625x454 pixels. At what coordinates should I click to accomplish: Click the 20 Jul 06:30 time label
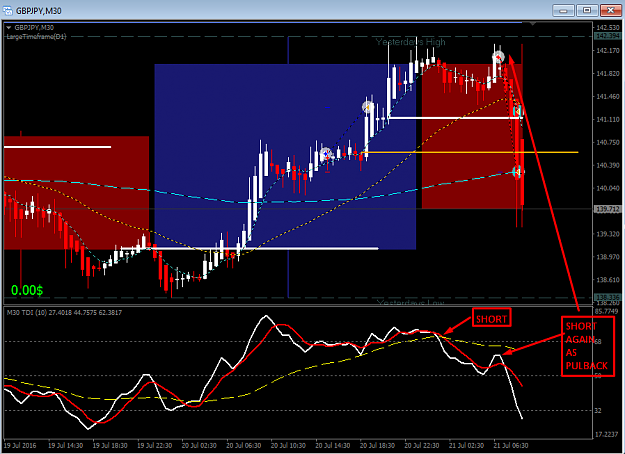tap(244, 445)
